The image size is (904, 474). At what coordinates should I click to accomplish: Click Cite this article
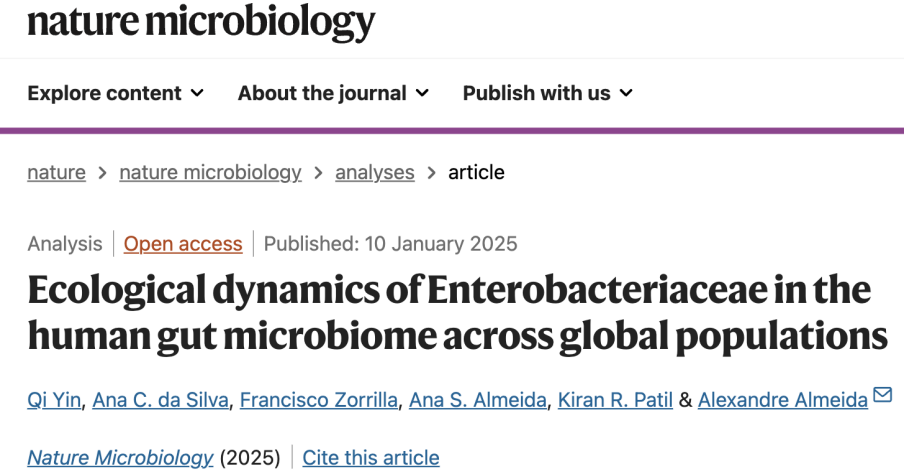(x=370, y=457)
